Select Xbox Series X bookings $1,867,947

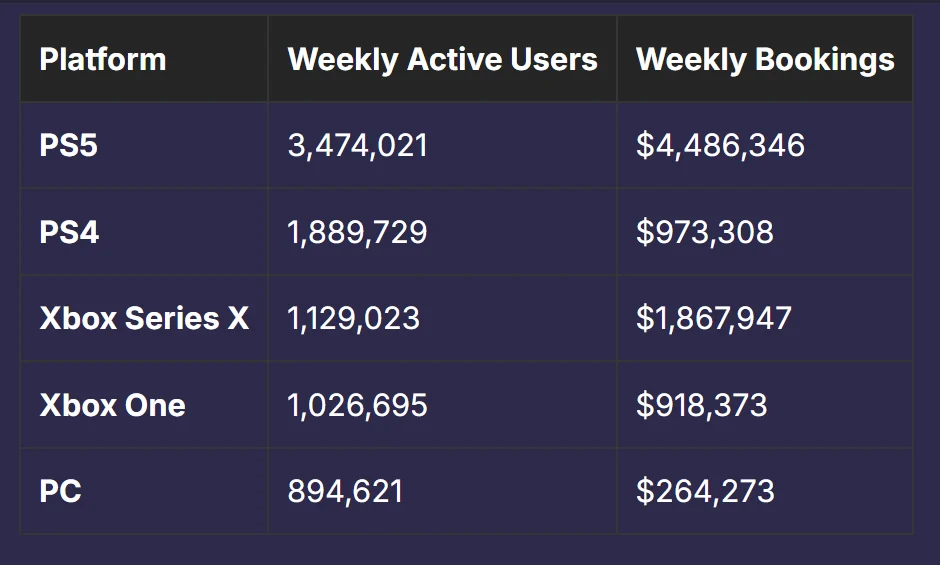[x=713, y=318]
